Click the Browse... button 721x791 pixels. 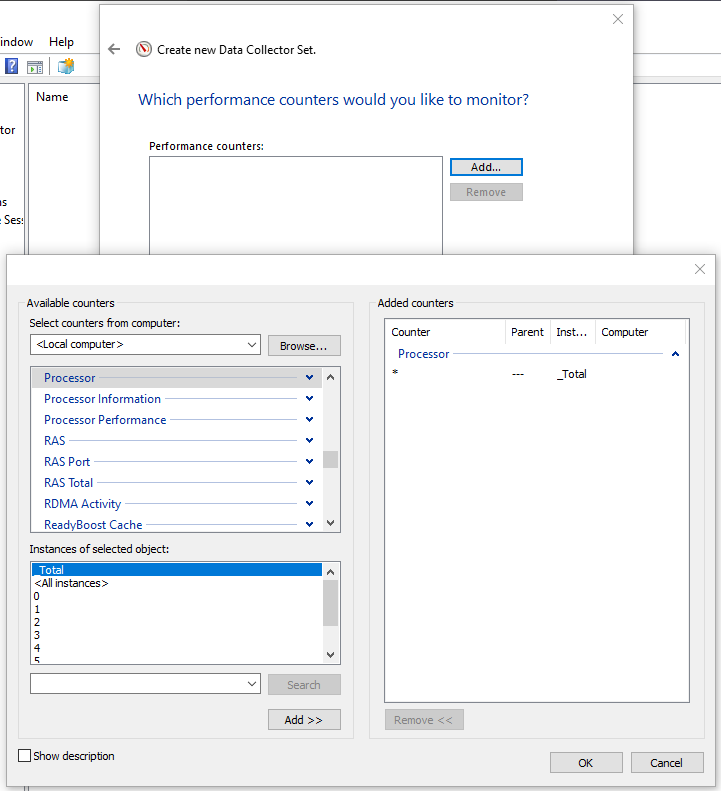304,346
